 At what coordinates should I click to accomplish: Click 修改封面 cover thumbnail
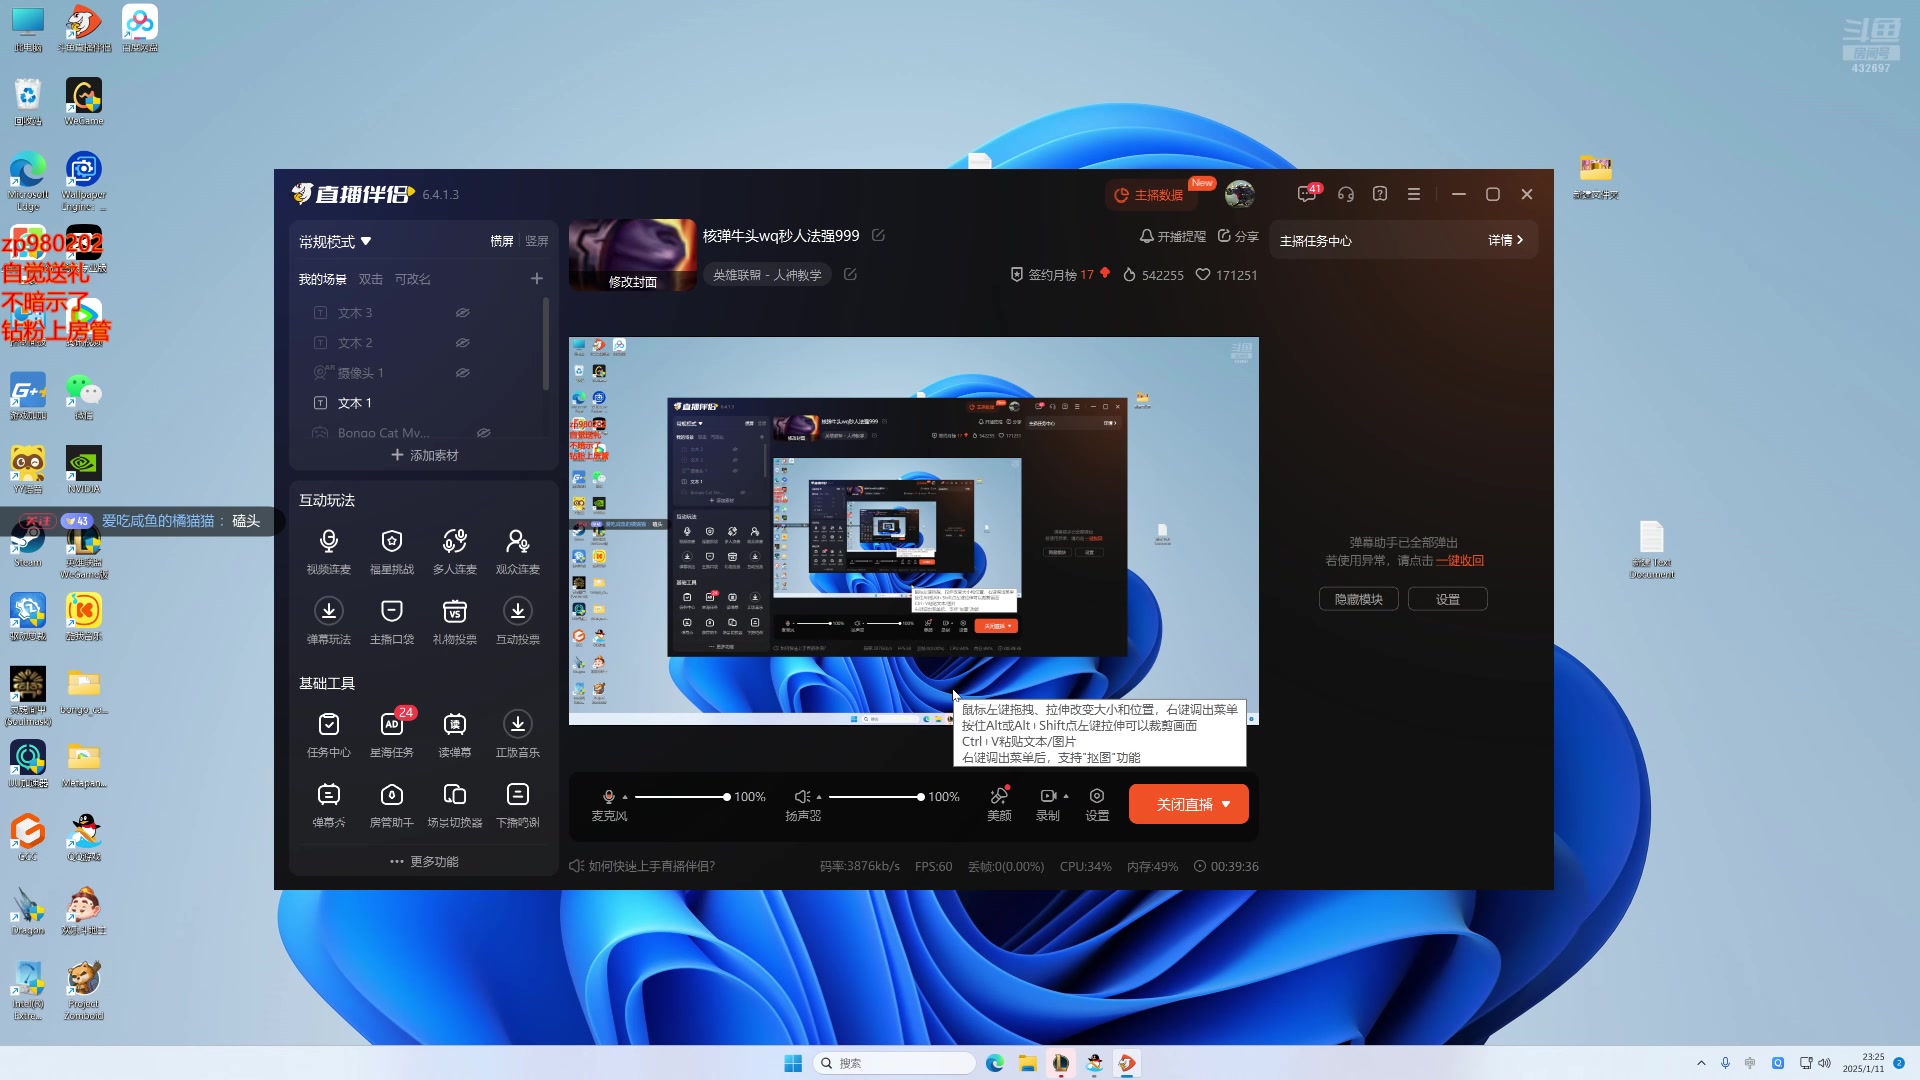(x=632, y=256)
